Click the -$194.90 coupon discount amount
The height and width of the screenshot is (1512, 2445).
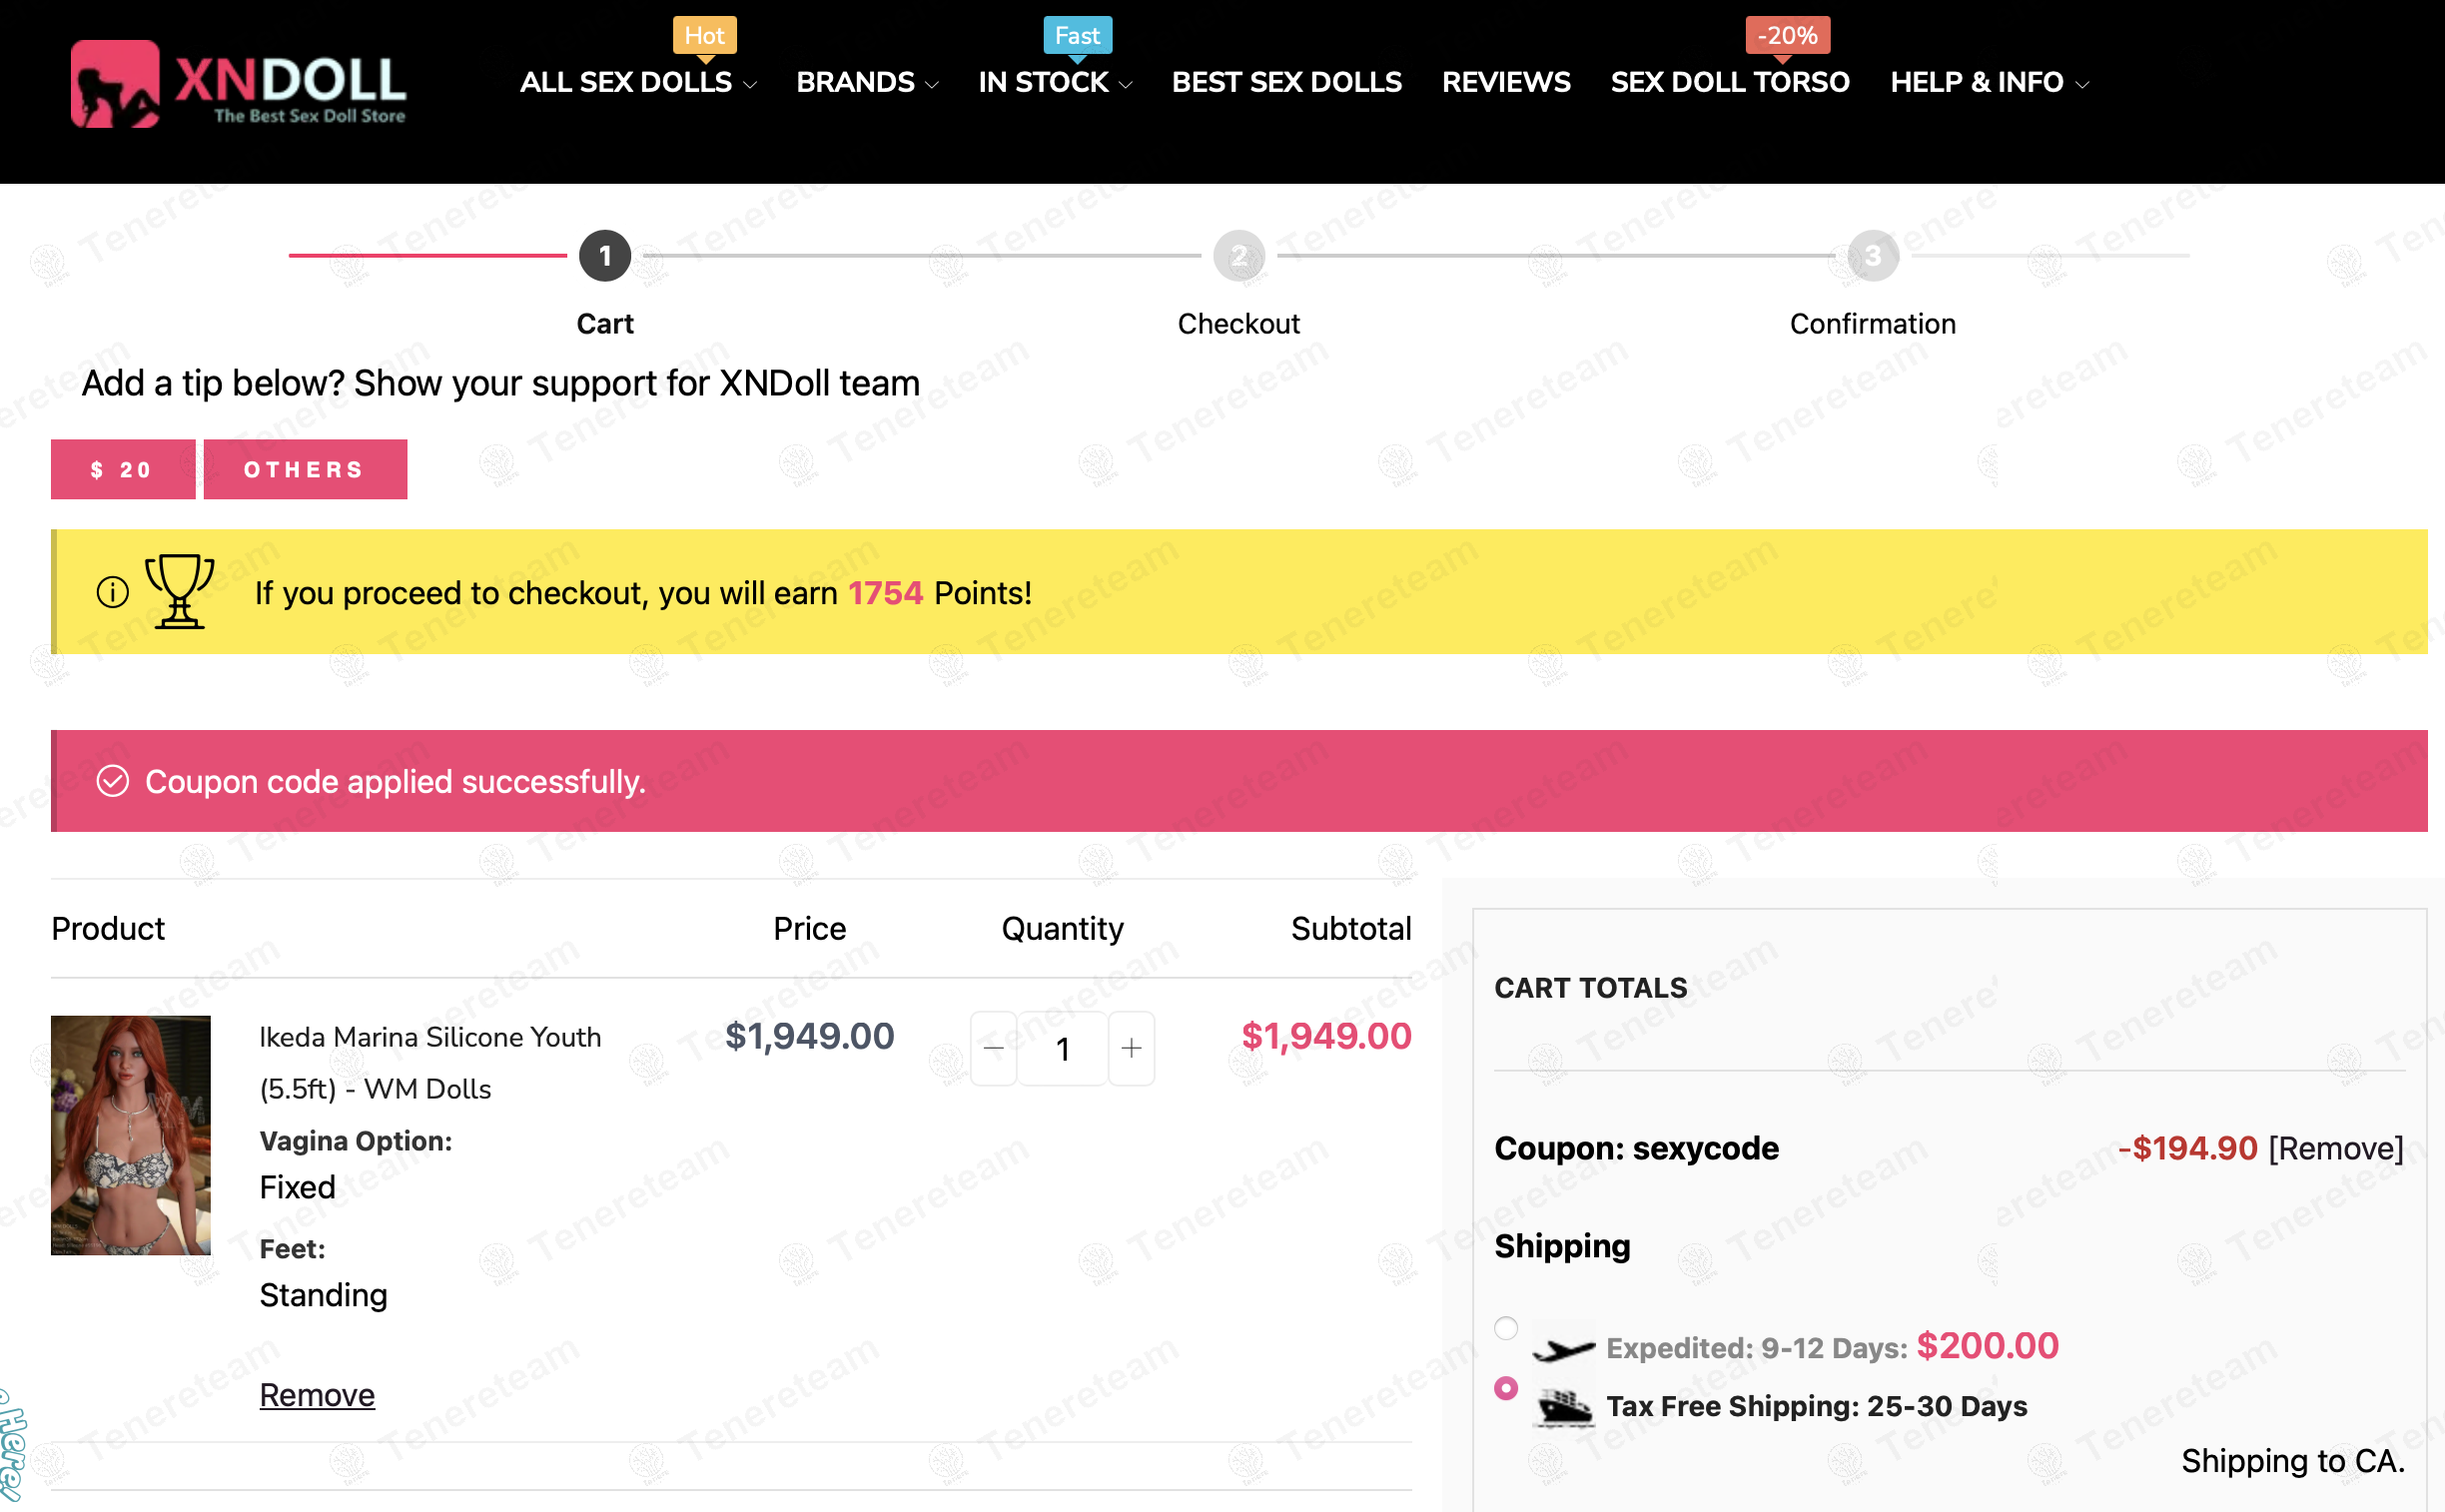click(x=2188, y=1148)
